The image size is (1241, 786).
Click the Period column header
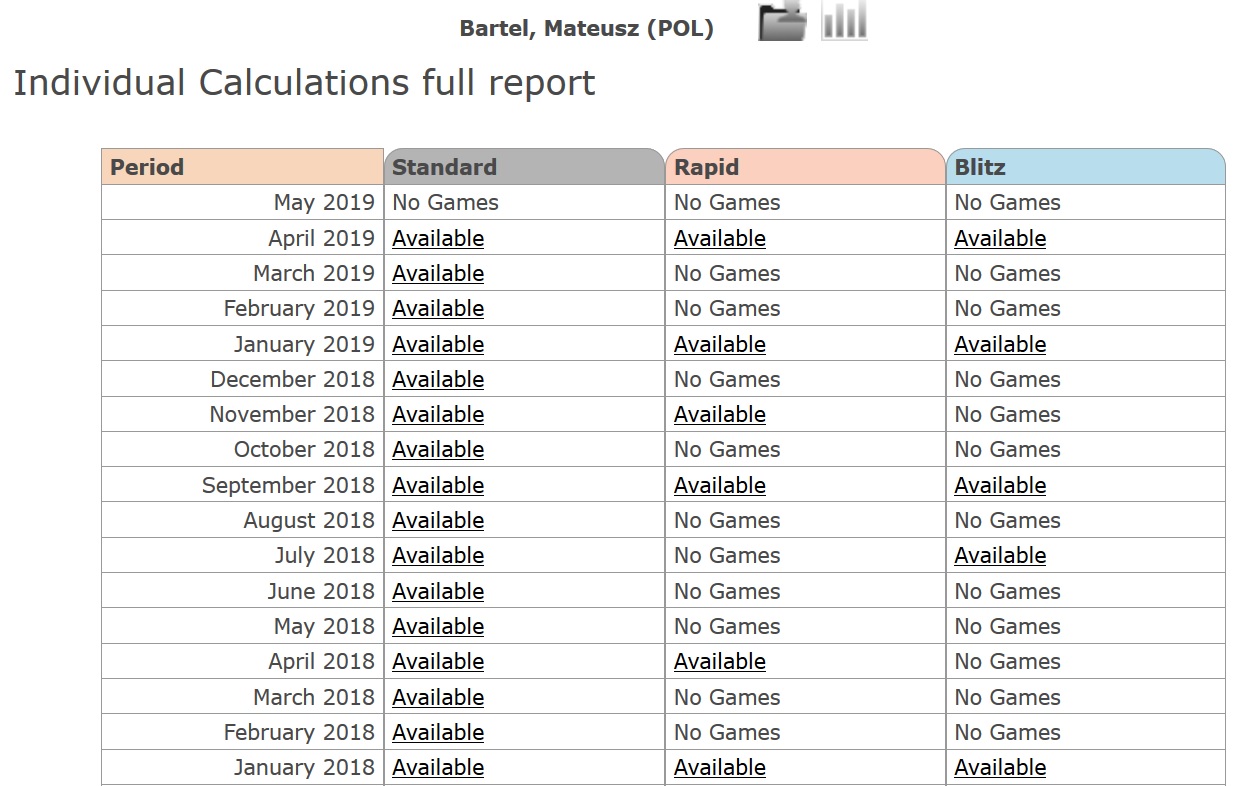click(242, 167)
